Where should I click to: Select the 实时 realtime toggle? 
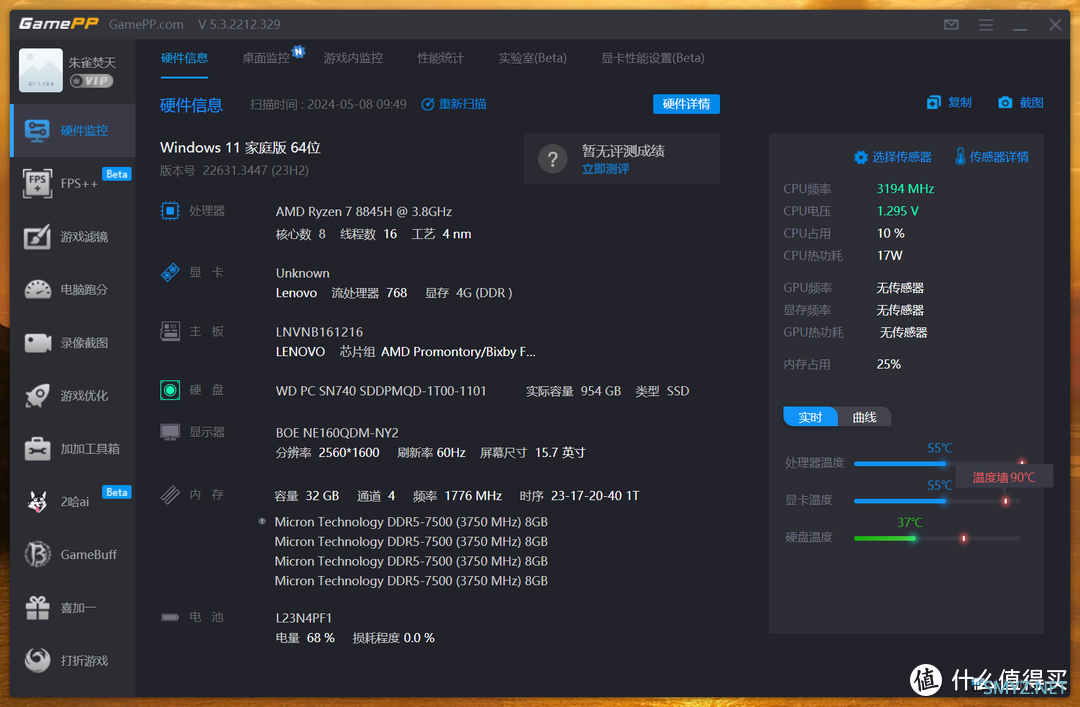pyautogui.click(x=810, y=417)
